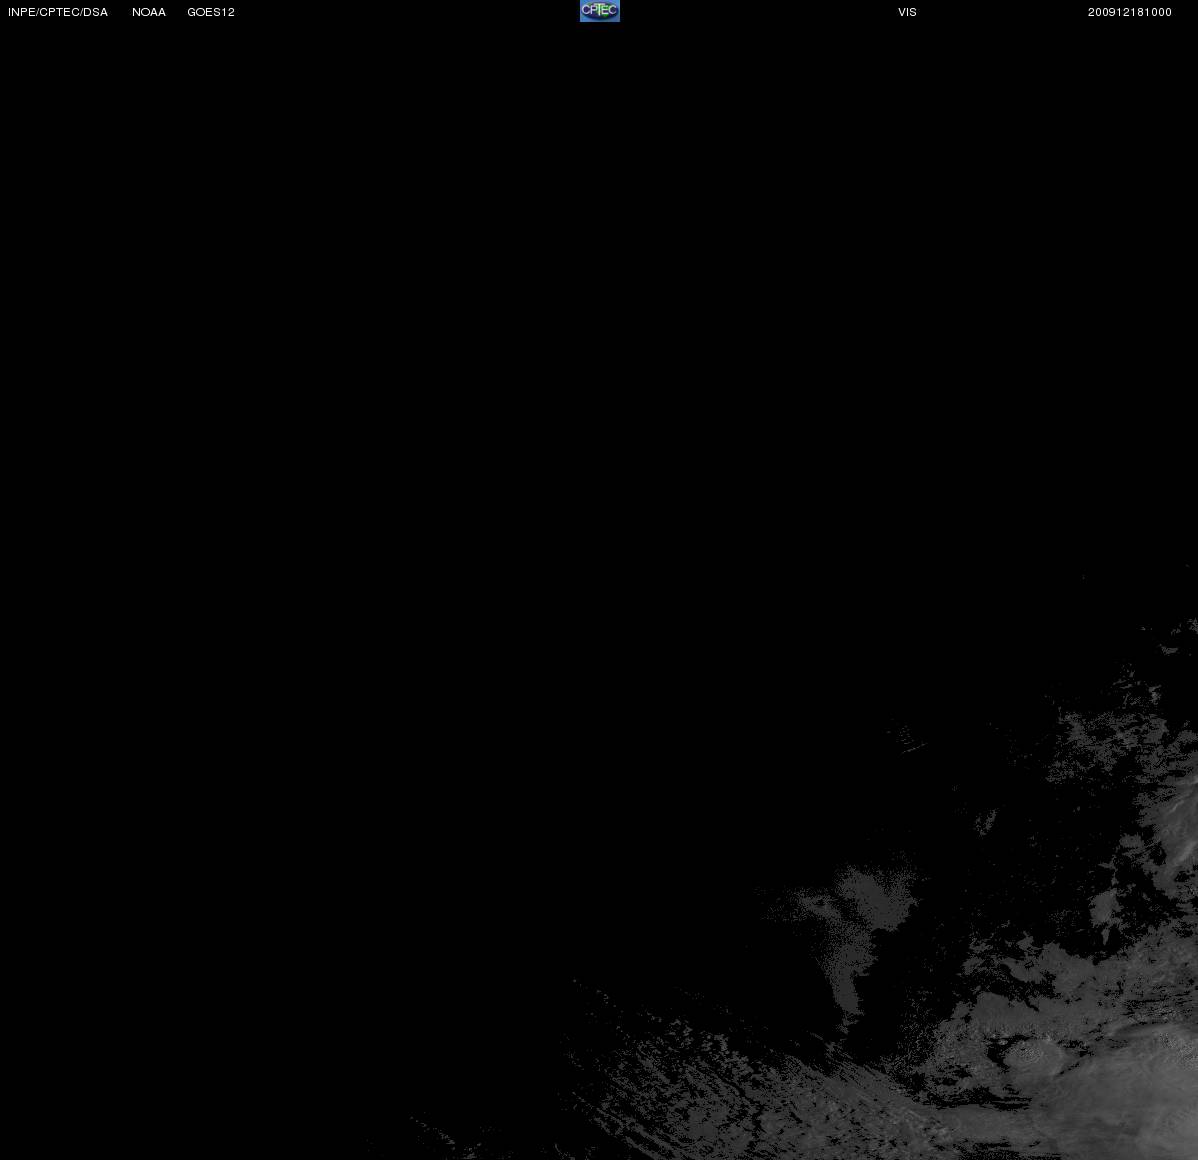
Task: Click the CPTEC logo icon
Action: coord(600,11)
